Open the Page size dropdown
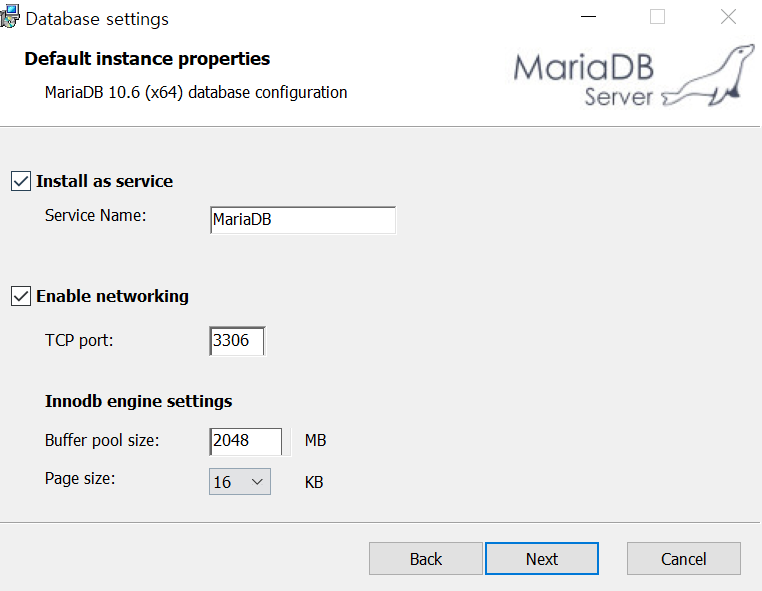Image resolution: width=762 pixels, height=591 pixels. (240, 482)
